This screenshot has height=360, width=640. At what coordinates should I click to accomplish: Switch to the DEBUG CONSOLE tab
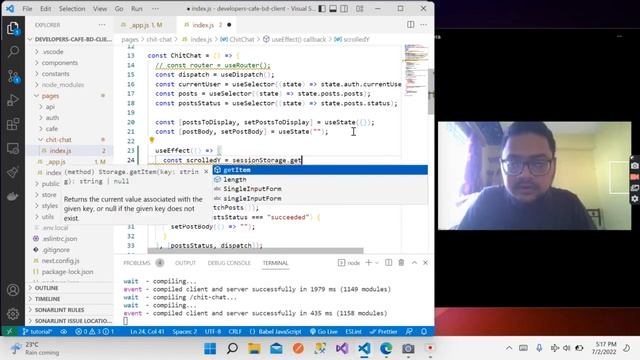point(229,263)
